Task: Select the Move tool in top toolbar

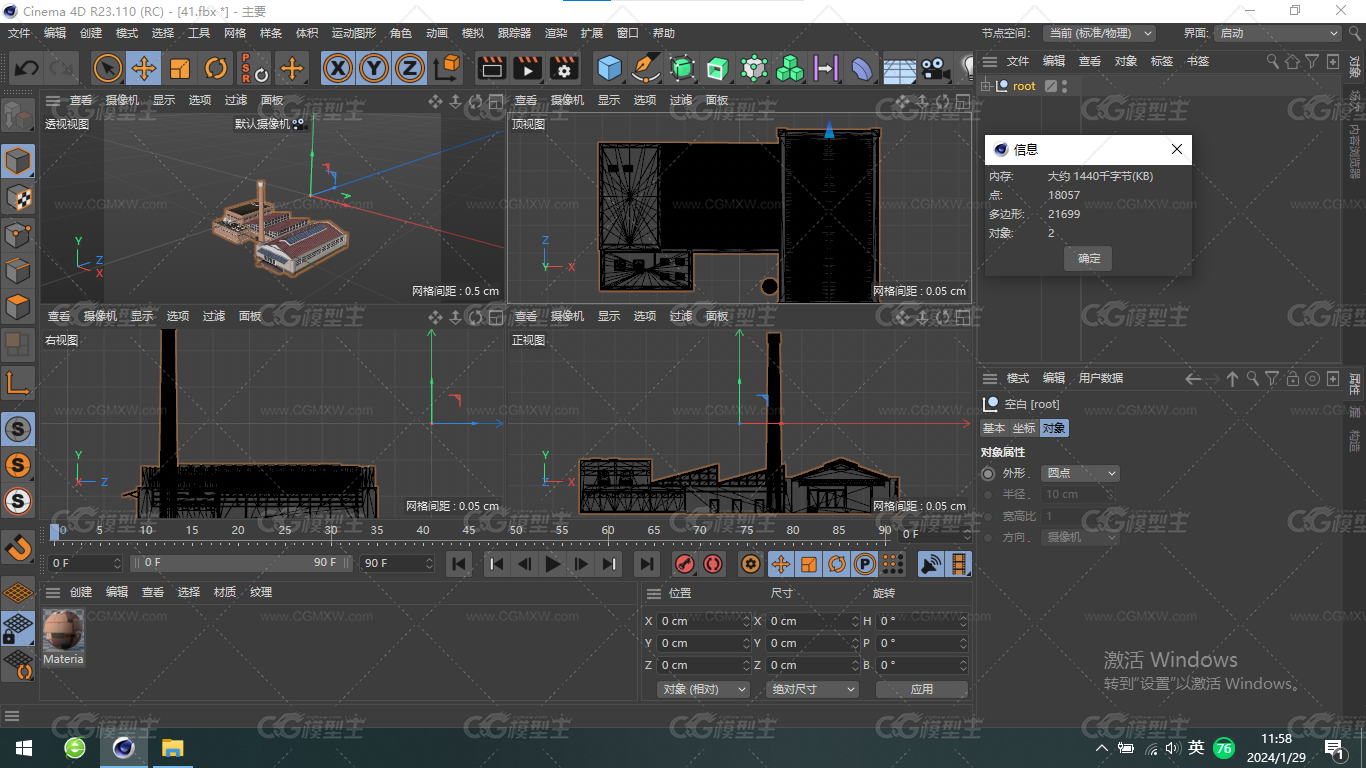Action: click(144, 68)
